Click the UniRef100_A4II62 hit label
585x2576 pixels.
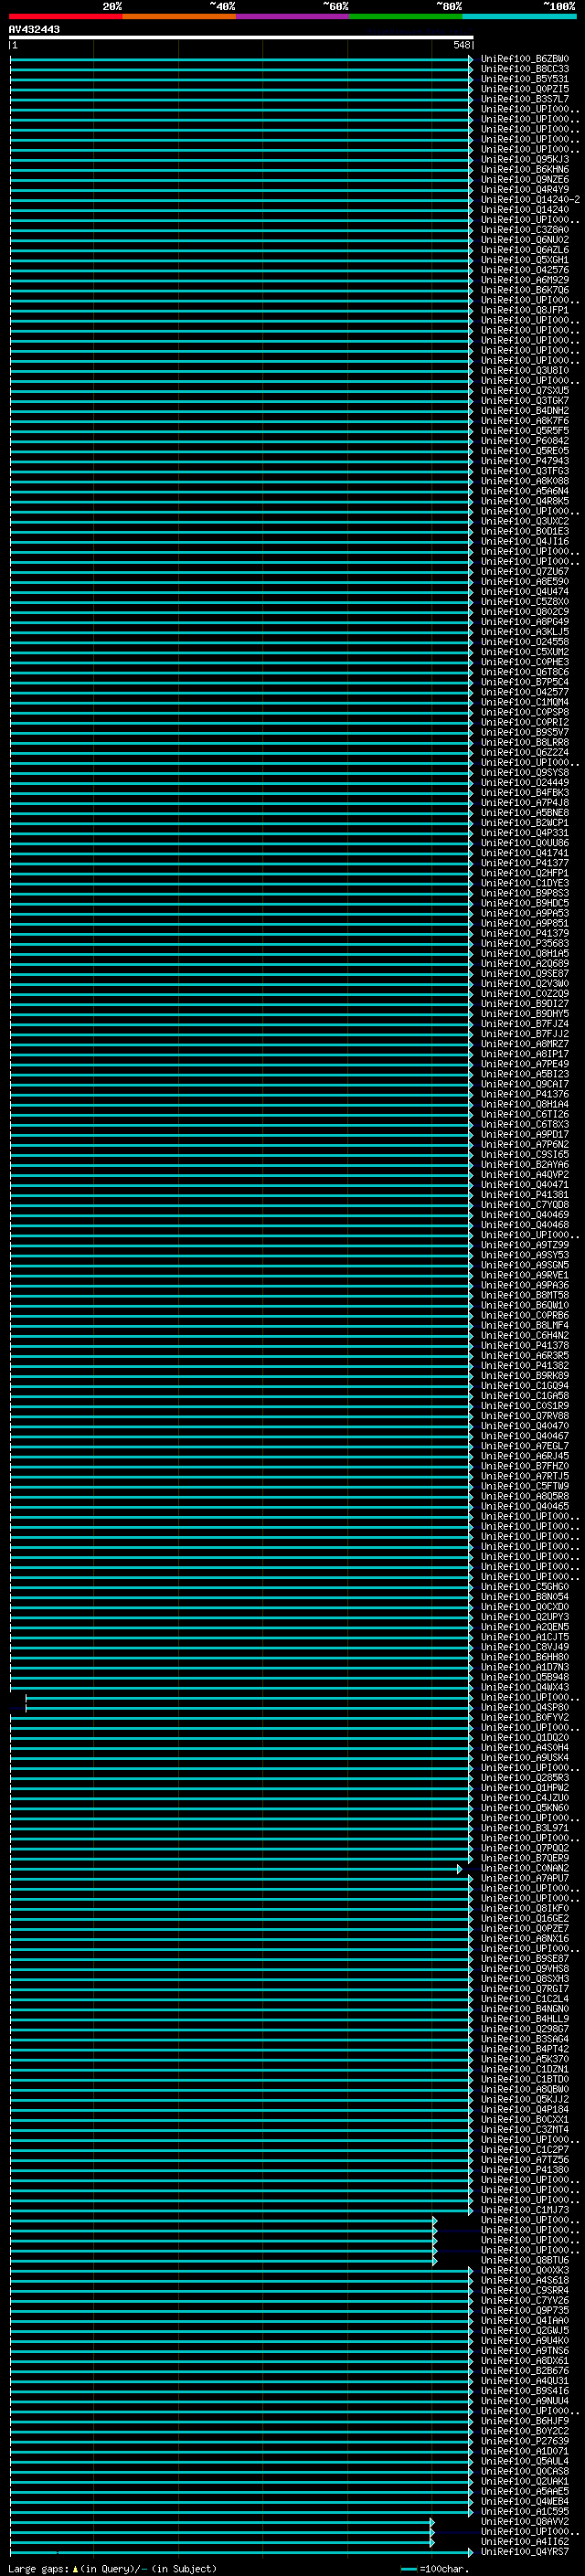point(525,2541)
